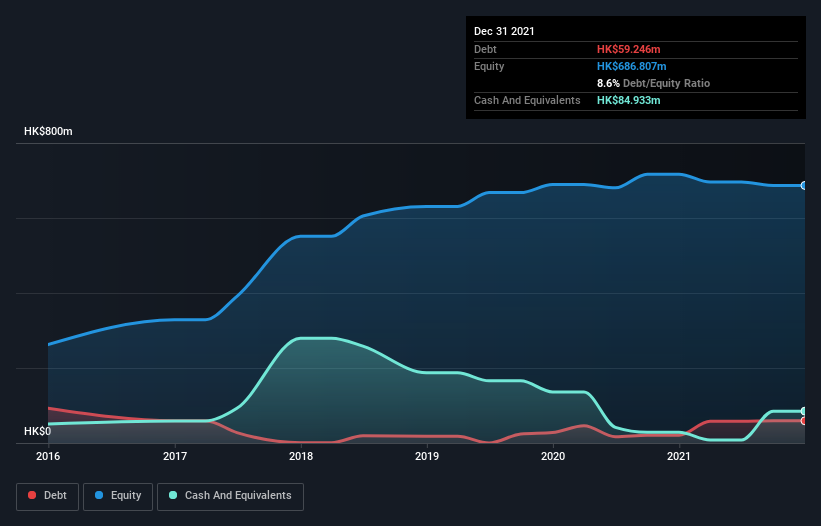Click the 2016 x-axis label
The height and width of the screenshot is (526, 821).
click(48, 456)
